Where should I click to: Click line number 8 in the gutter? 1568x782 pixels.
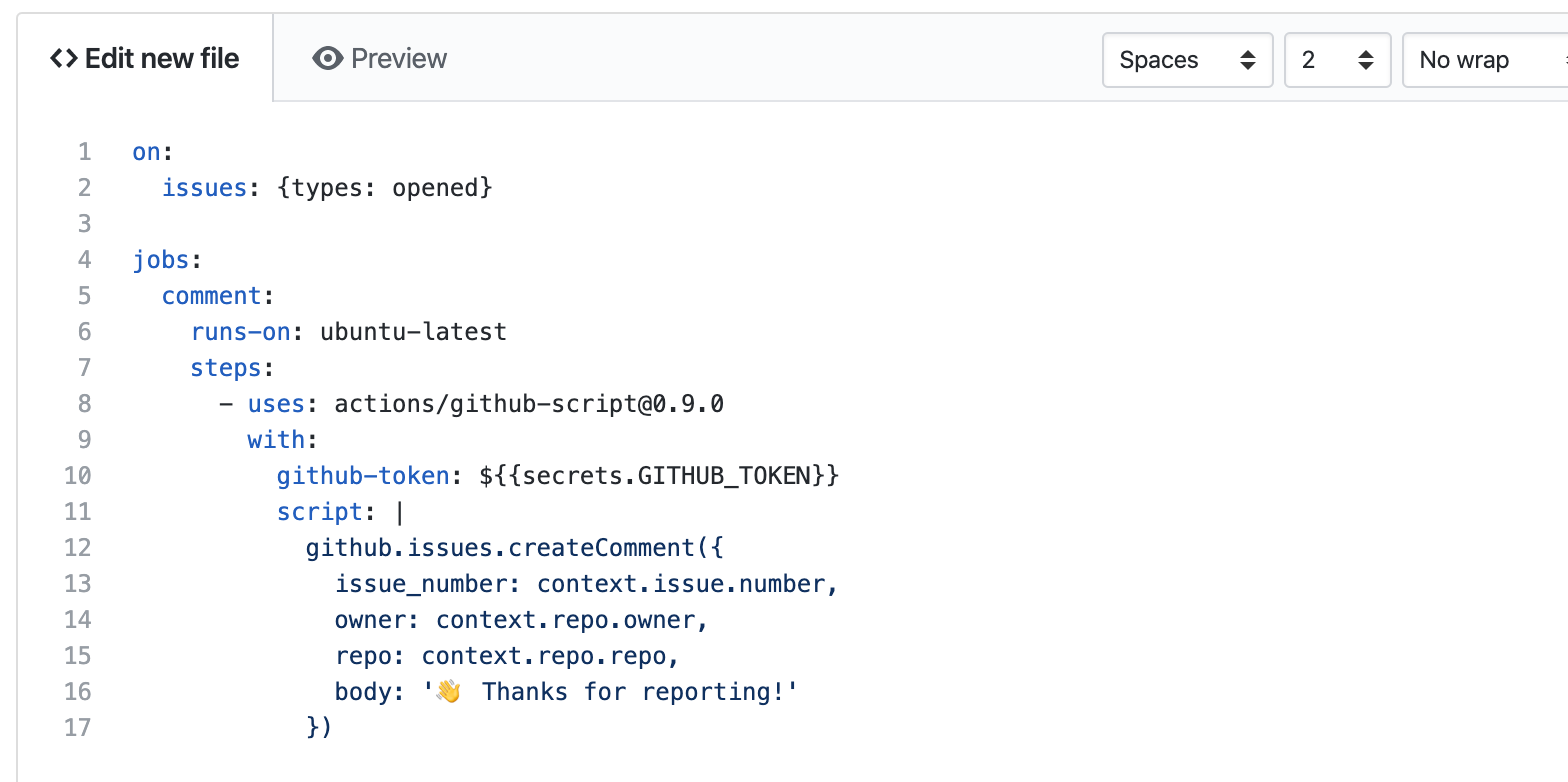tap(84, 404)
